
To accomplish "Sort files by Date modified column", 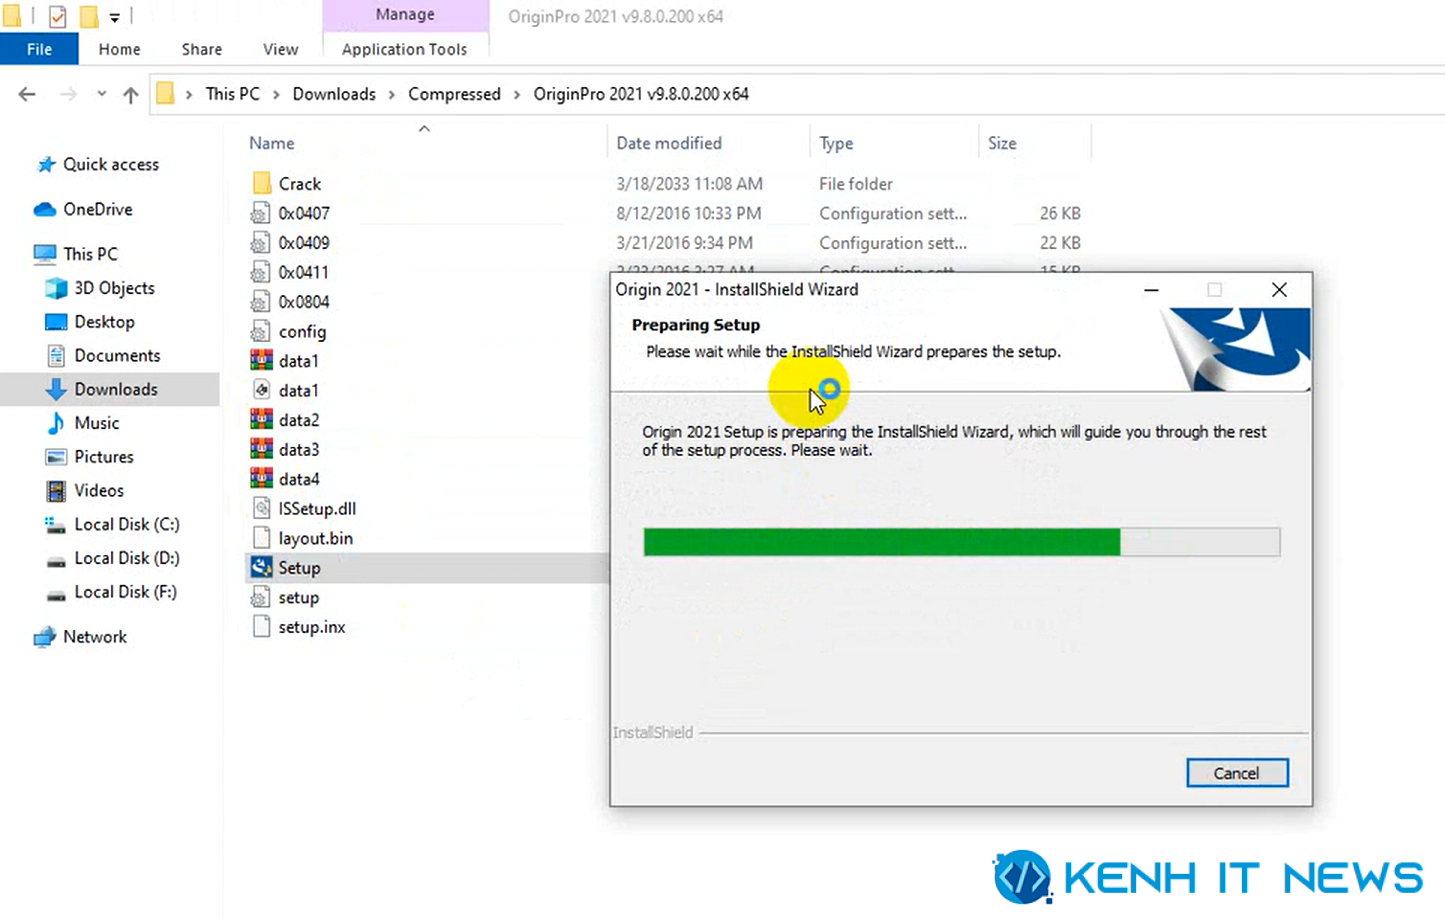I will [x=668, y=143].
